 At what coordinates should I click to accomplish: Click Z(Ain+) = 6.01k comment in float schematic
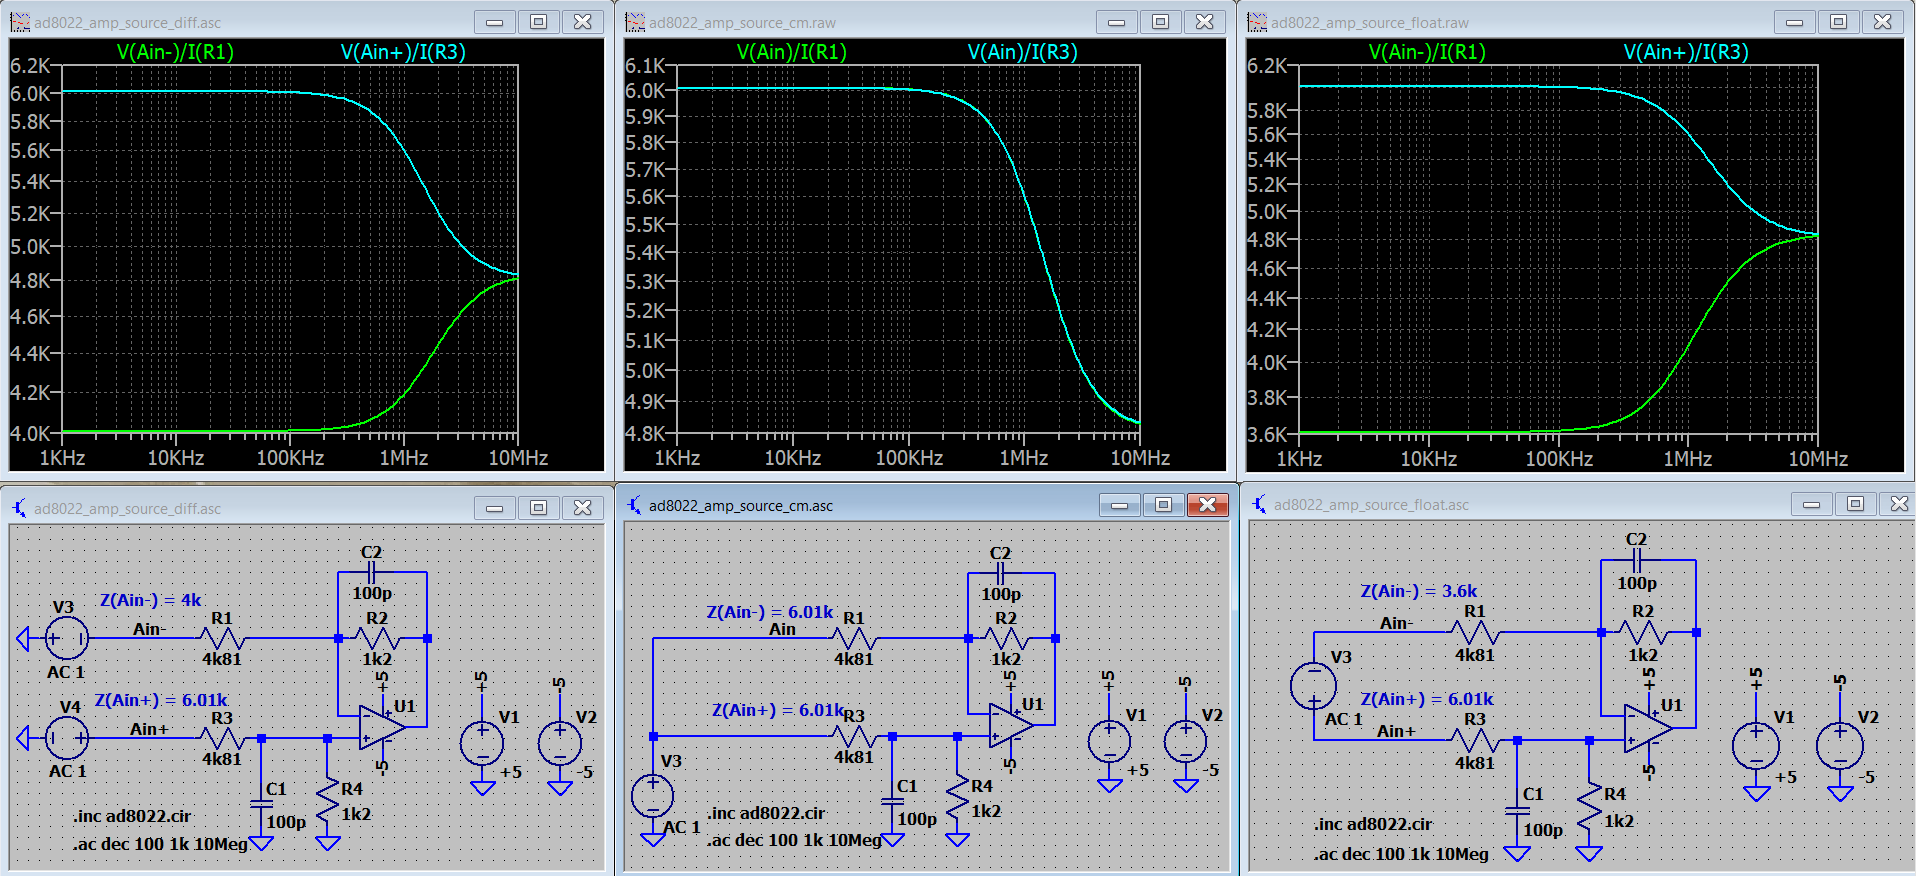(1427, 699)
